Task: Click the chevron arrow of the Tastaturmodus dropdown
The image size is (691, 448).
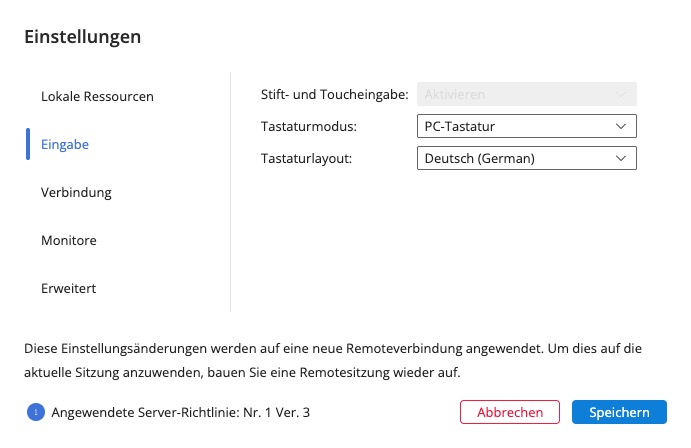Action: [621, 127]
